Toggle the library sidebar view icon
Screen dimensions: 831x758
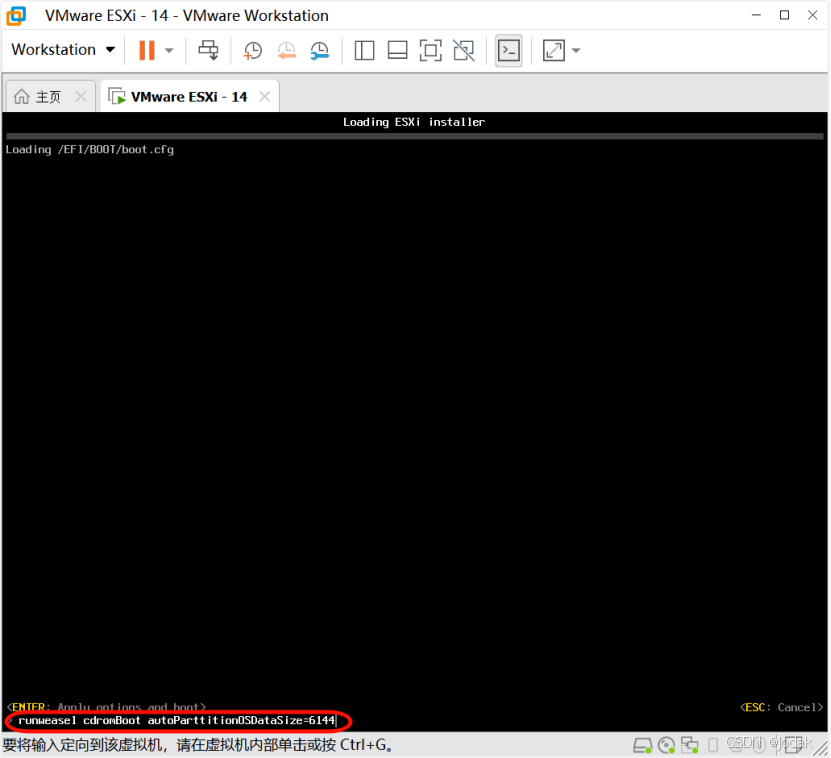tap(364, 51)
